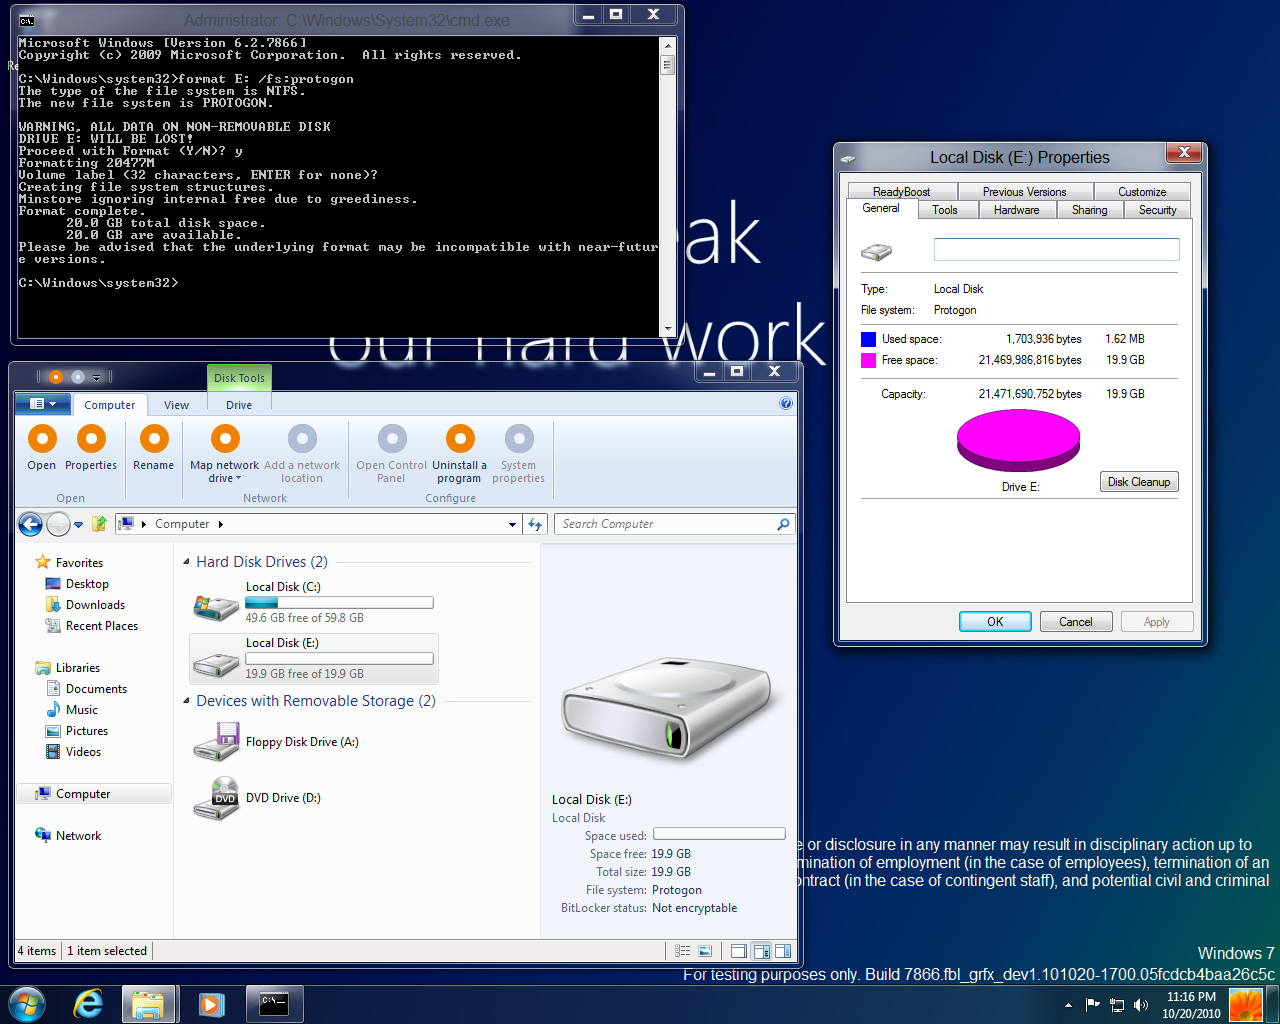The image size is (1280, 1024).
Task: Click the Back navigation arrow in Explorer
Action: point(30,524)
